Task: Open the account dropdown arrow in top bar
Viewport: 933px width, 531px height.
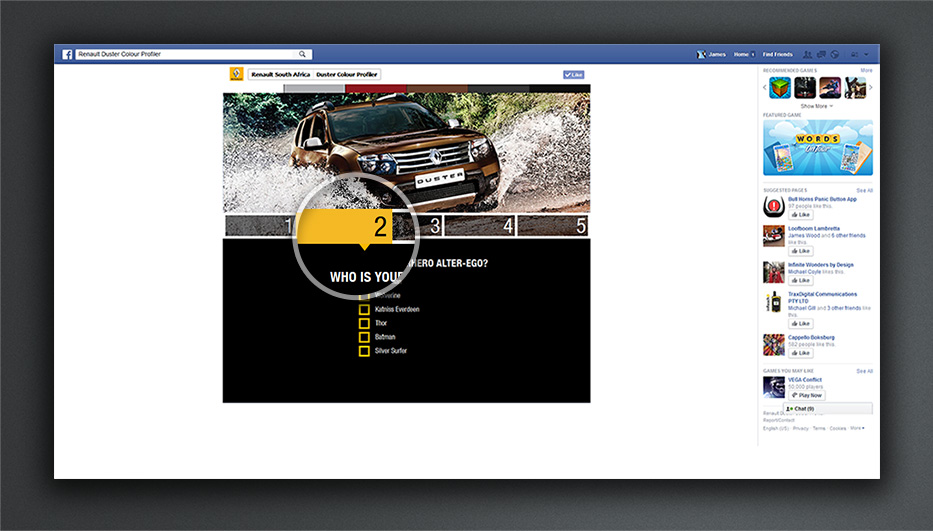Action: click(866, 54)
